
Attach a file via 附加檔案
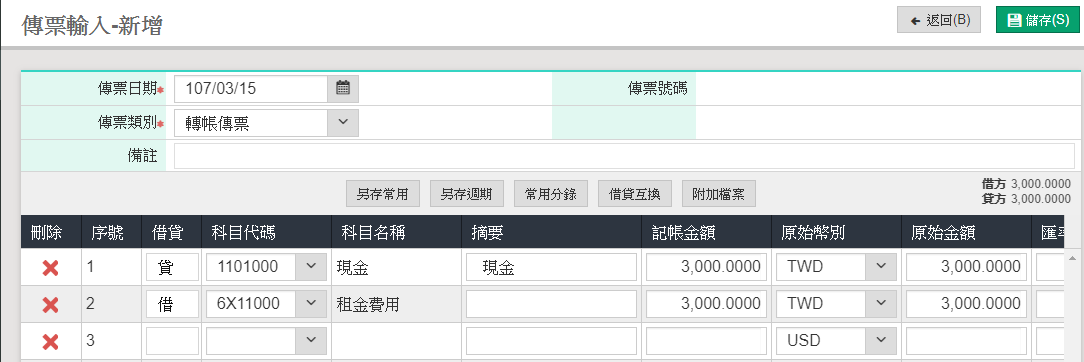pyautogui.click(x=718, y=194)
